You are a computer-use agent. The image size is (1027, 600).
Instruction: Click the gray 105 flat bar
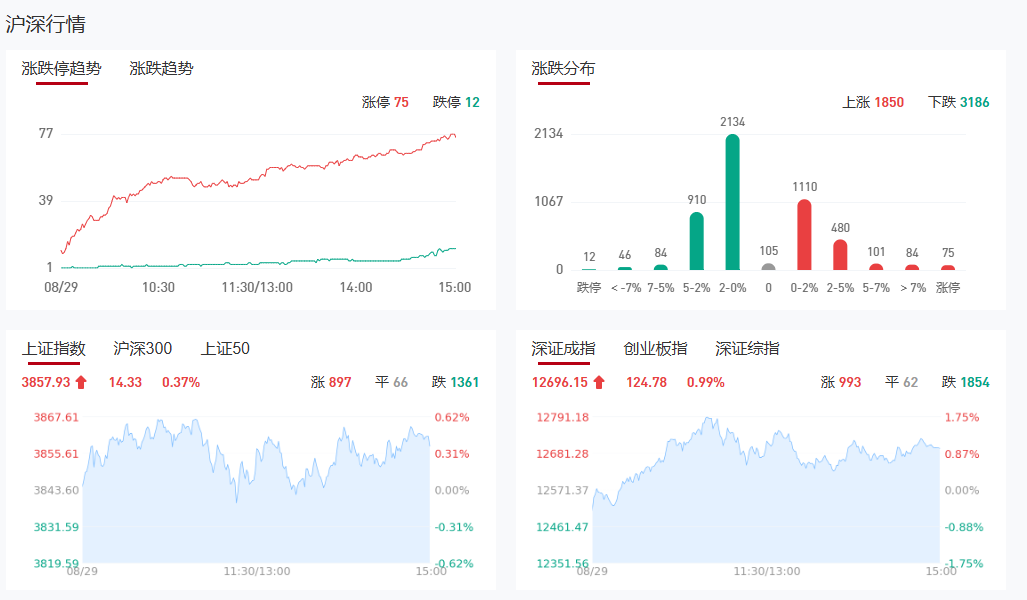coord(768,267)
